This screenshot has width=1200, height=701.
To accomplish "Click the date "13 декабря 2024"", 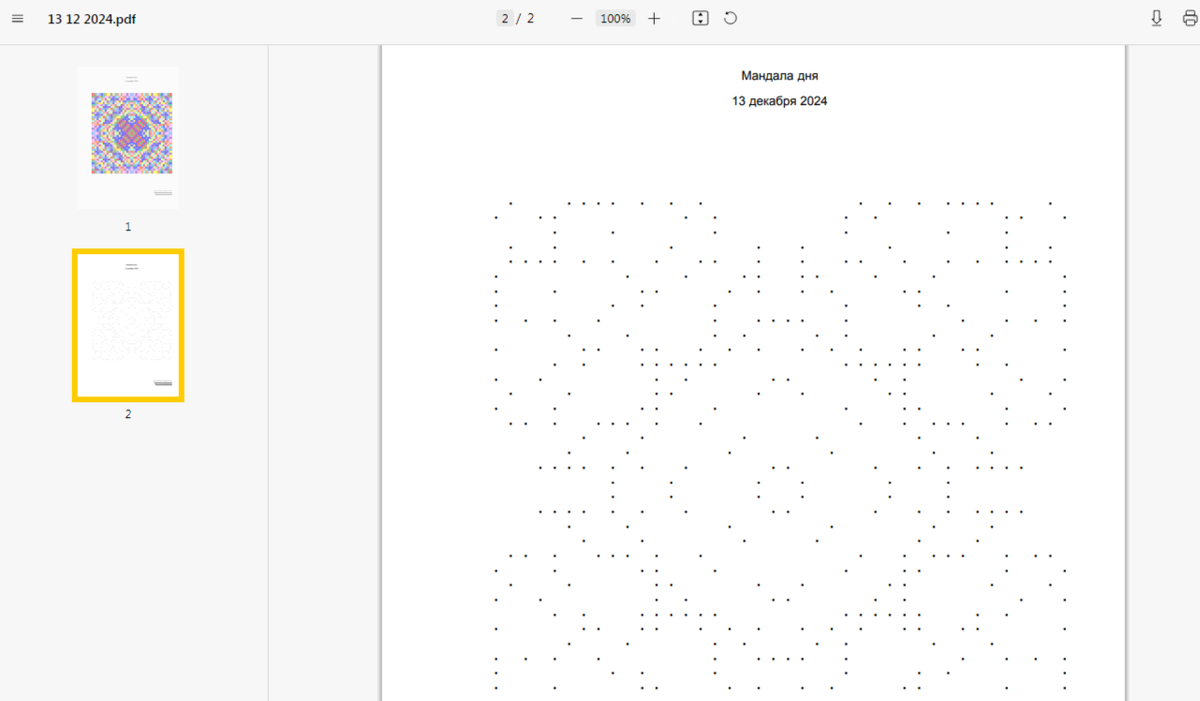I will [x=780, y=101].
